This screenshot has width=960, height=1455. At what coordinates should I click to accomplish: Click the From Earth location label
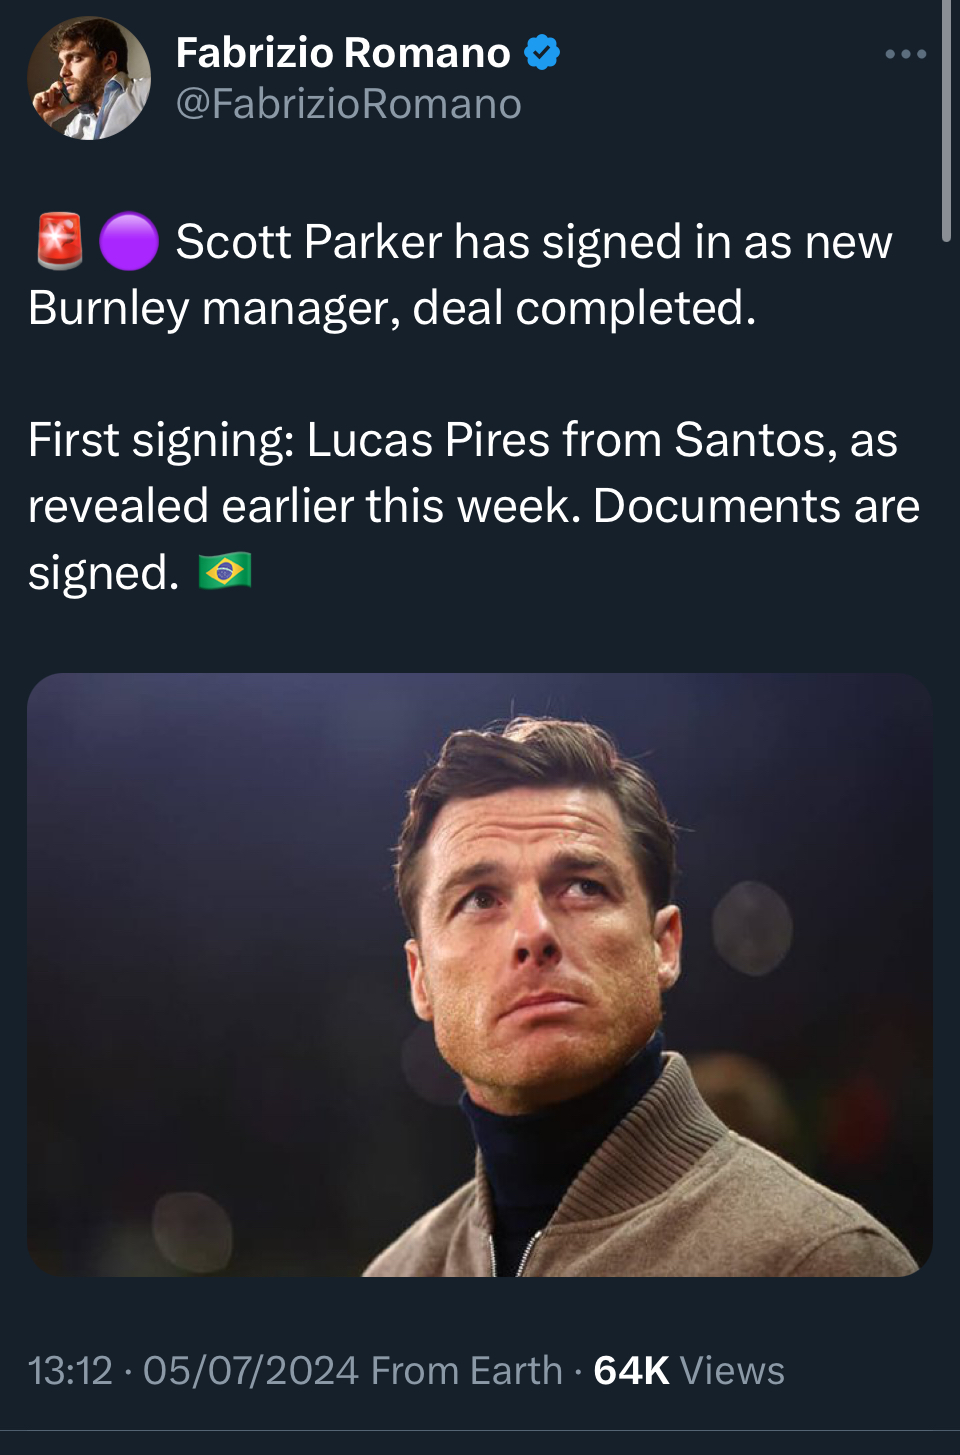[466, 1371]
